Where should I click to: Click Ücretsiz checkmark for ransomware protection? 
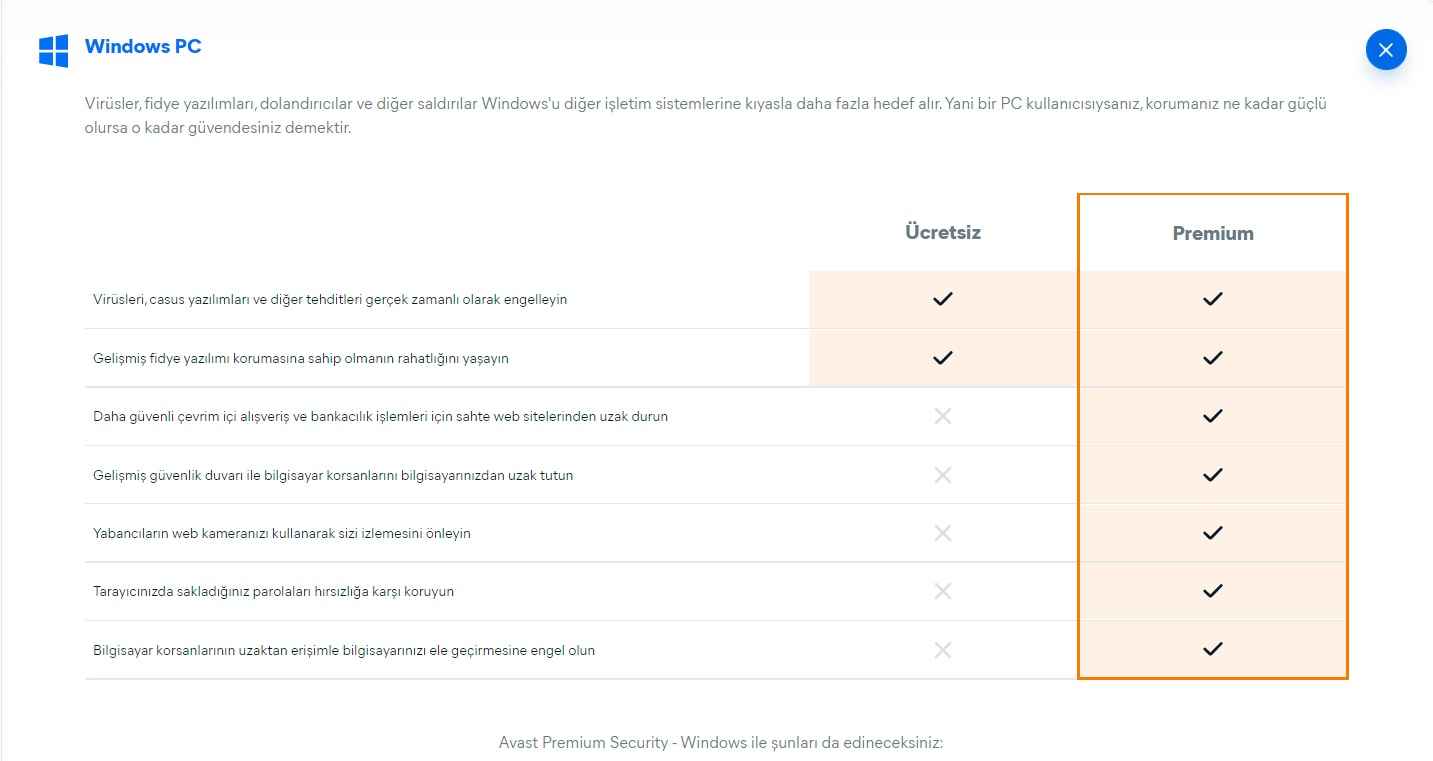tap(942, 357)
